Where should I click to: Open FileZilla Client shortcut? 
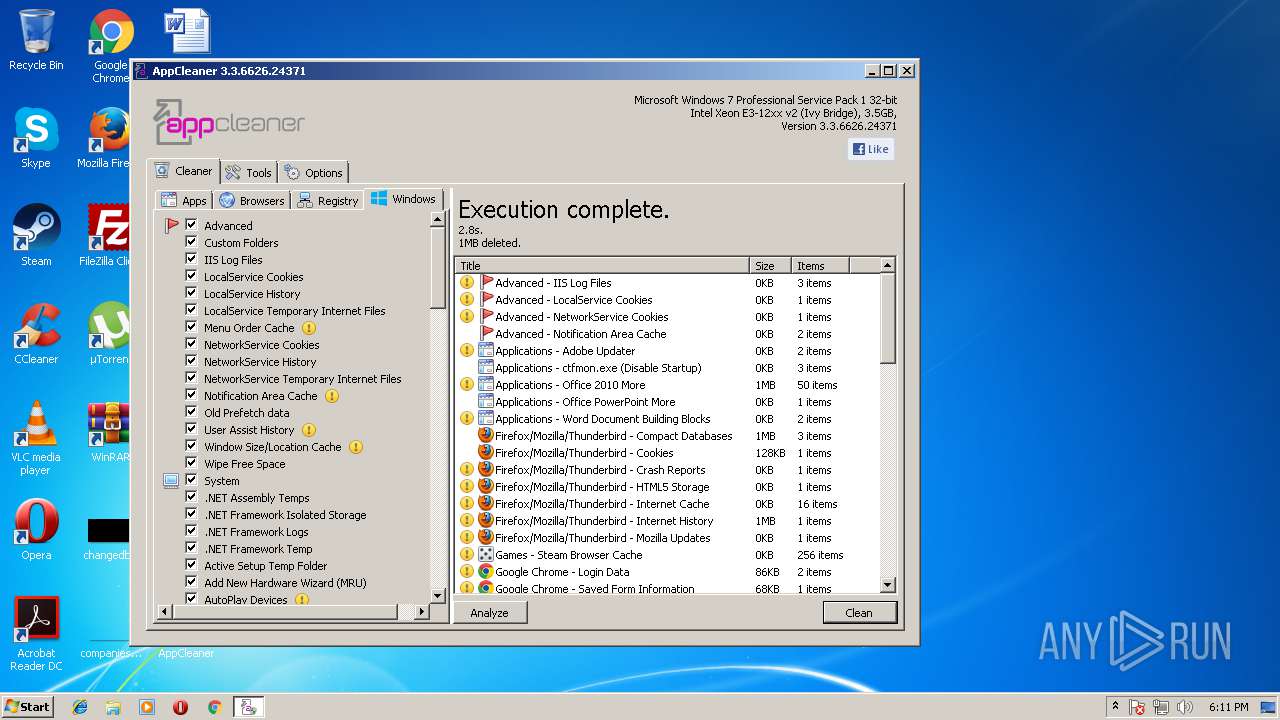coord(108,236)
